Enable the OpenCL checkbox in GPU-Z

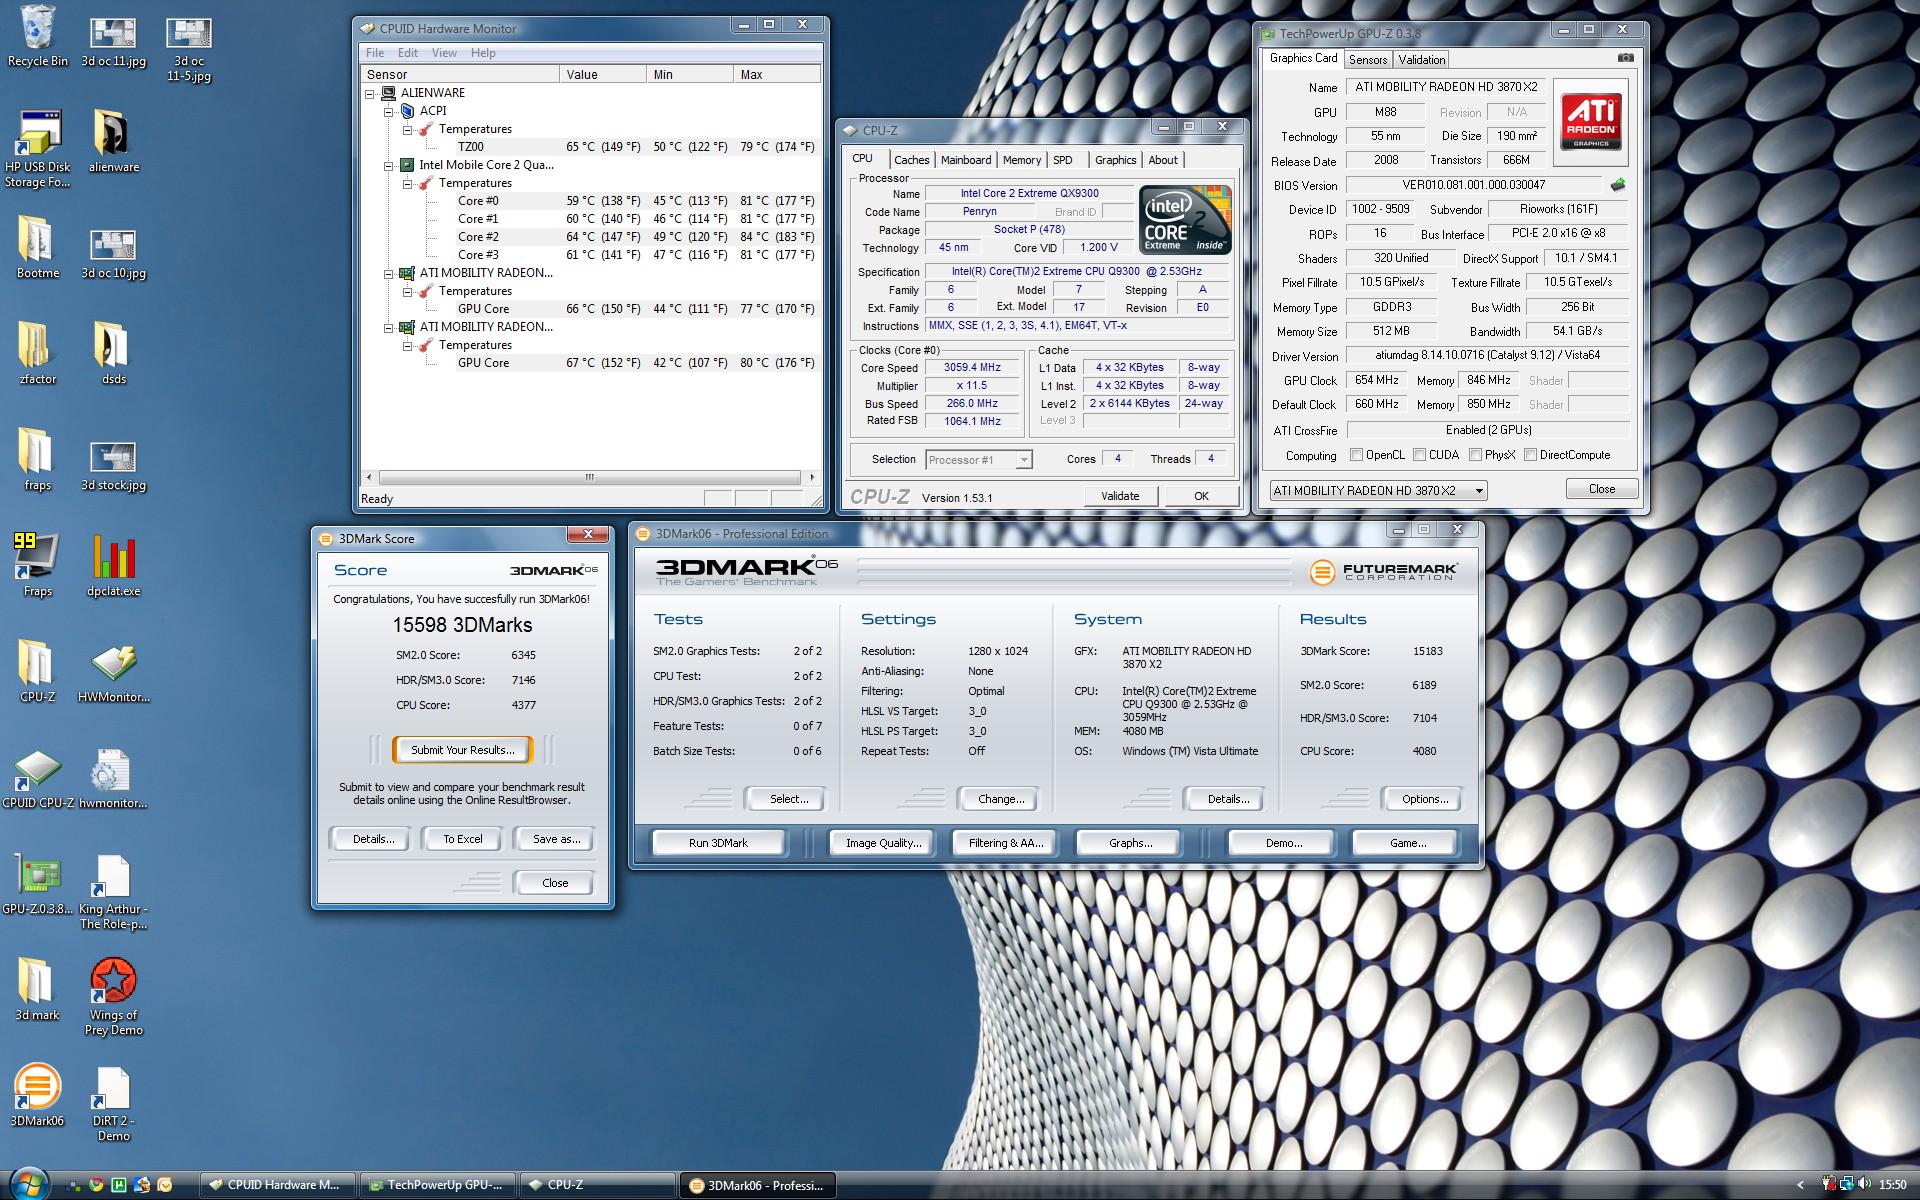(1356, 455)
